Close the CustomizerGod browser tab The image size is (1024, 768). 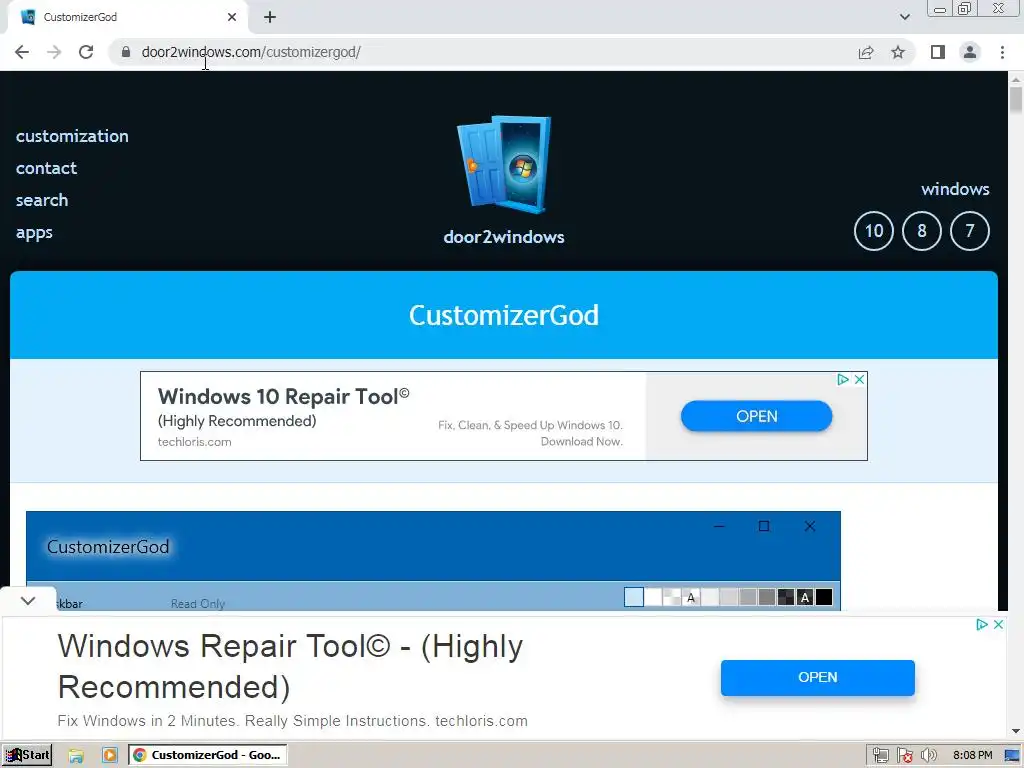[x=232, y=18]
